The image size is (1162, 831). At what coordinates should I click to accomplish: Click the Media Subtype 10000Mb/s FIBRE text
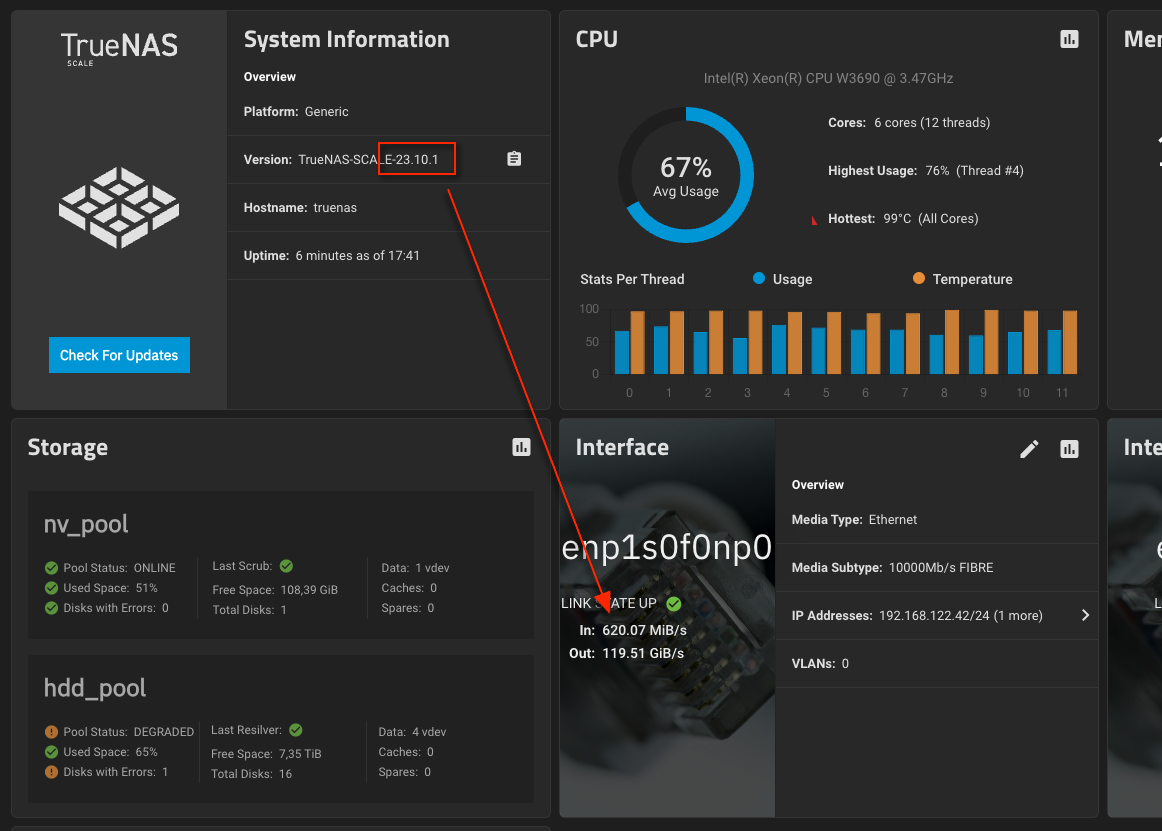[x=892, y=568]
